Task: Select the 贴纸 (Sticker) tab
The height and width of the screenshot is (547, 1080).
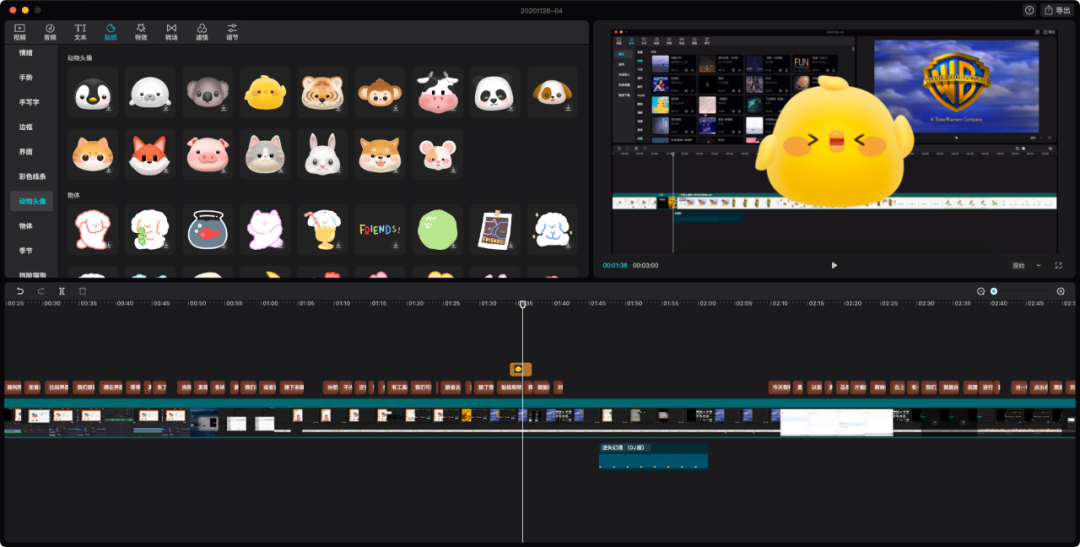Action: (110, 32)
